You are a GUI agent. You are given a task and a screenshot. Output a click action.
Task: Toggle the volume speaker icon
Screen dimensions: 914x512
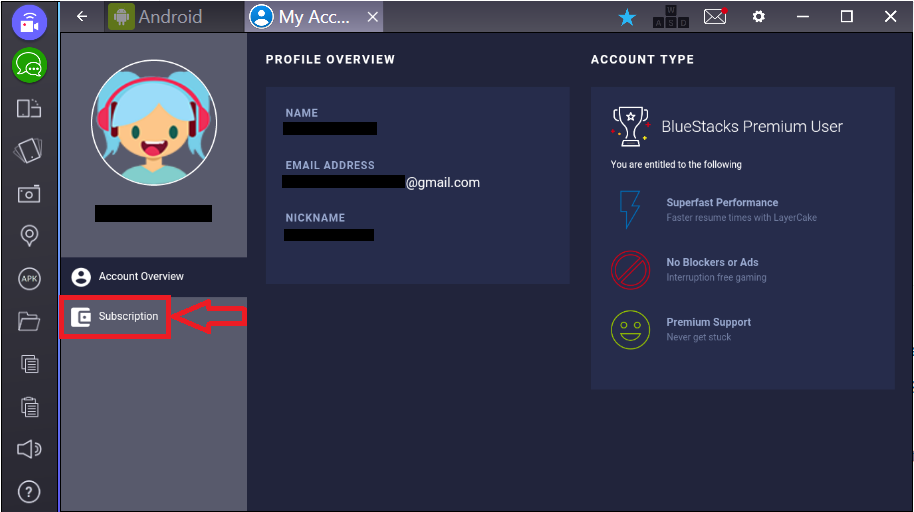(29, 449)
